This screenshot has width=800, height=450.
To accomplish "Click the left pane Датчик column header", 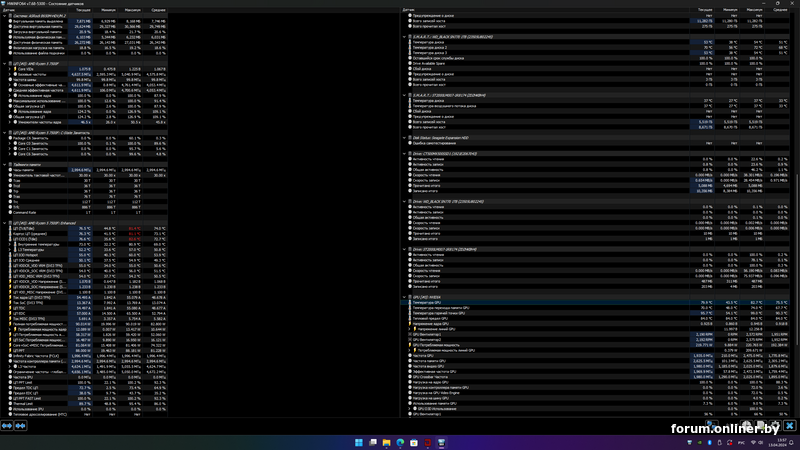I will point(34,10).
